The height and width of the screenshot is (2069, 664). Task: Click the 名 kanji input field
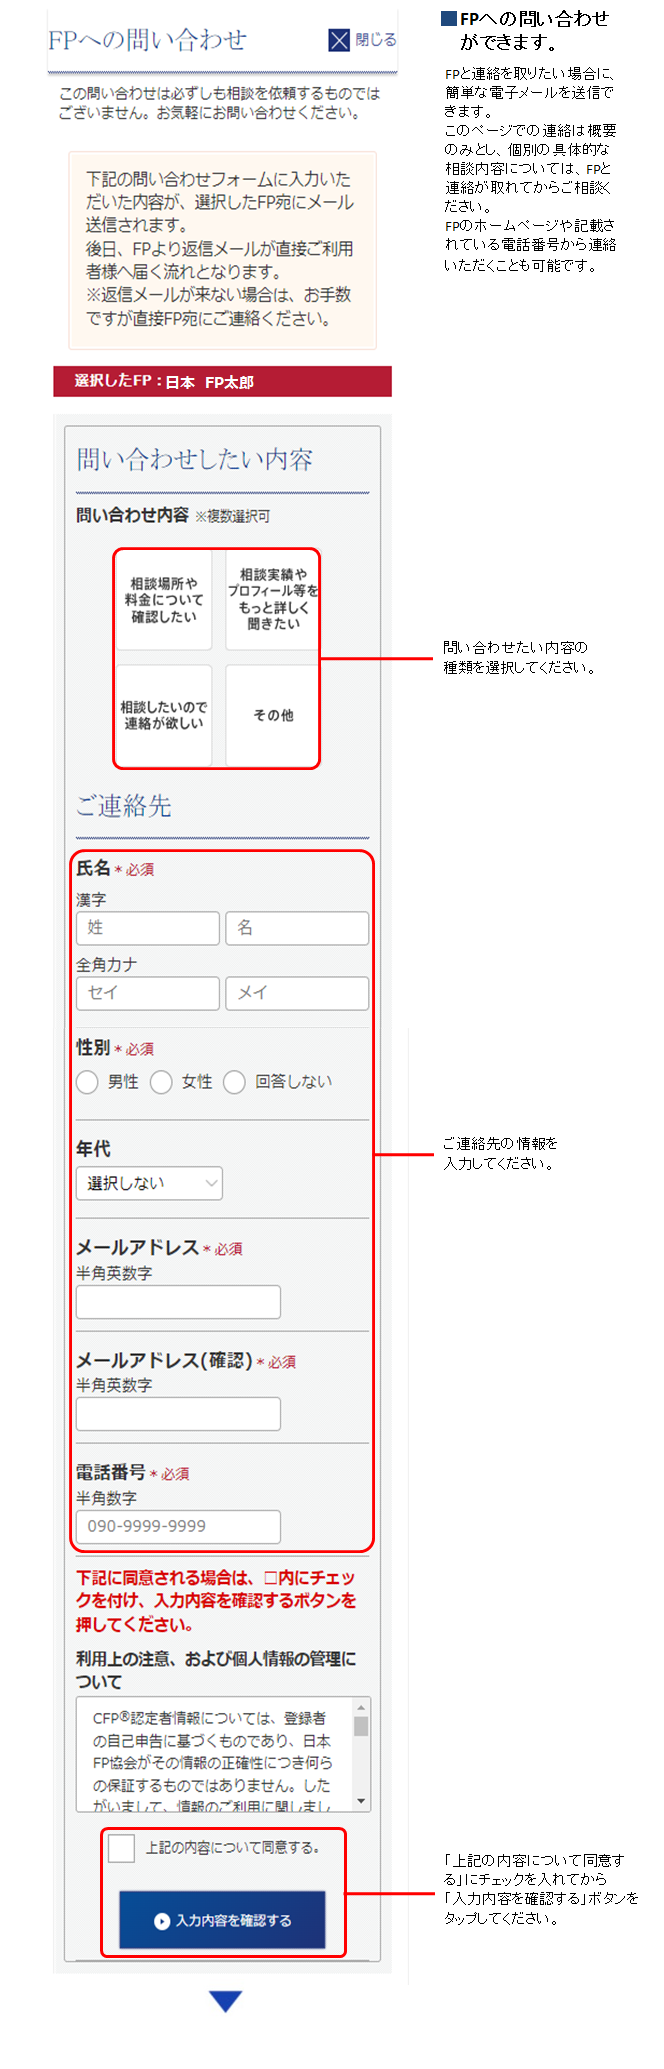pos(297,928)
